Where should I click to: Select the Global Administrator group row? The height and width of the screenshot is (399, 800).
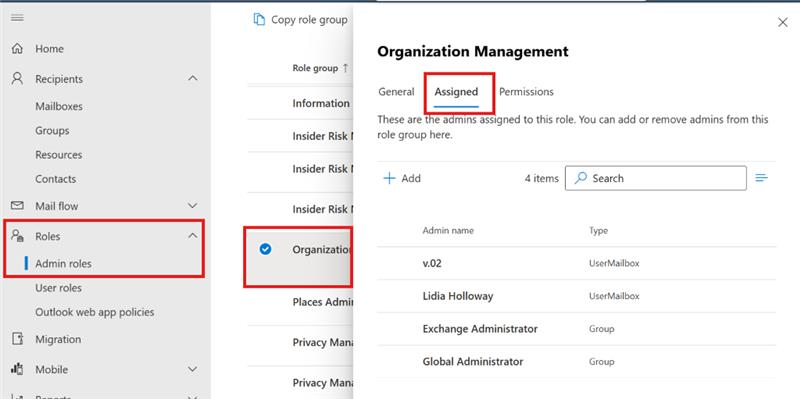point(577,361)
